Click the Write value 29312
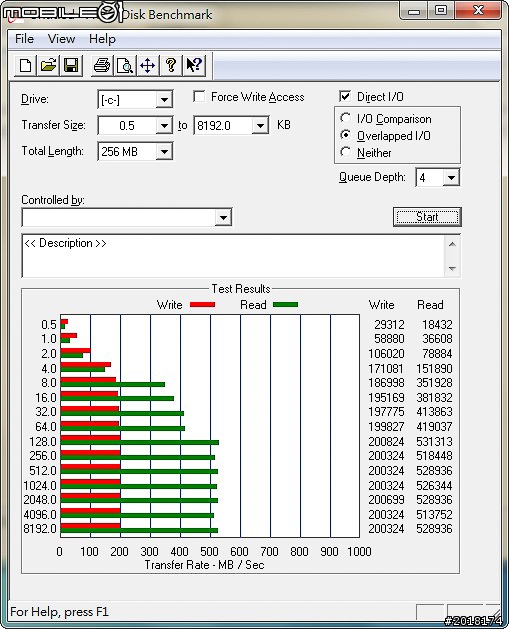This screenshot has width=509, height=629. [389, 324]
